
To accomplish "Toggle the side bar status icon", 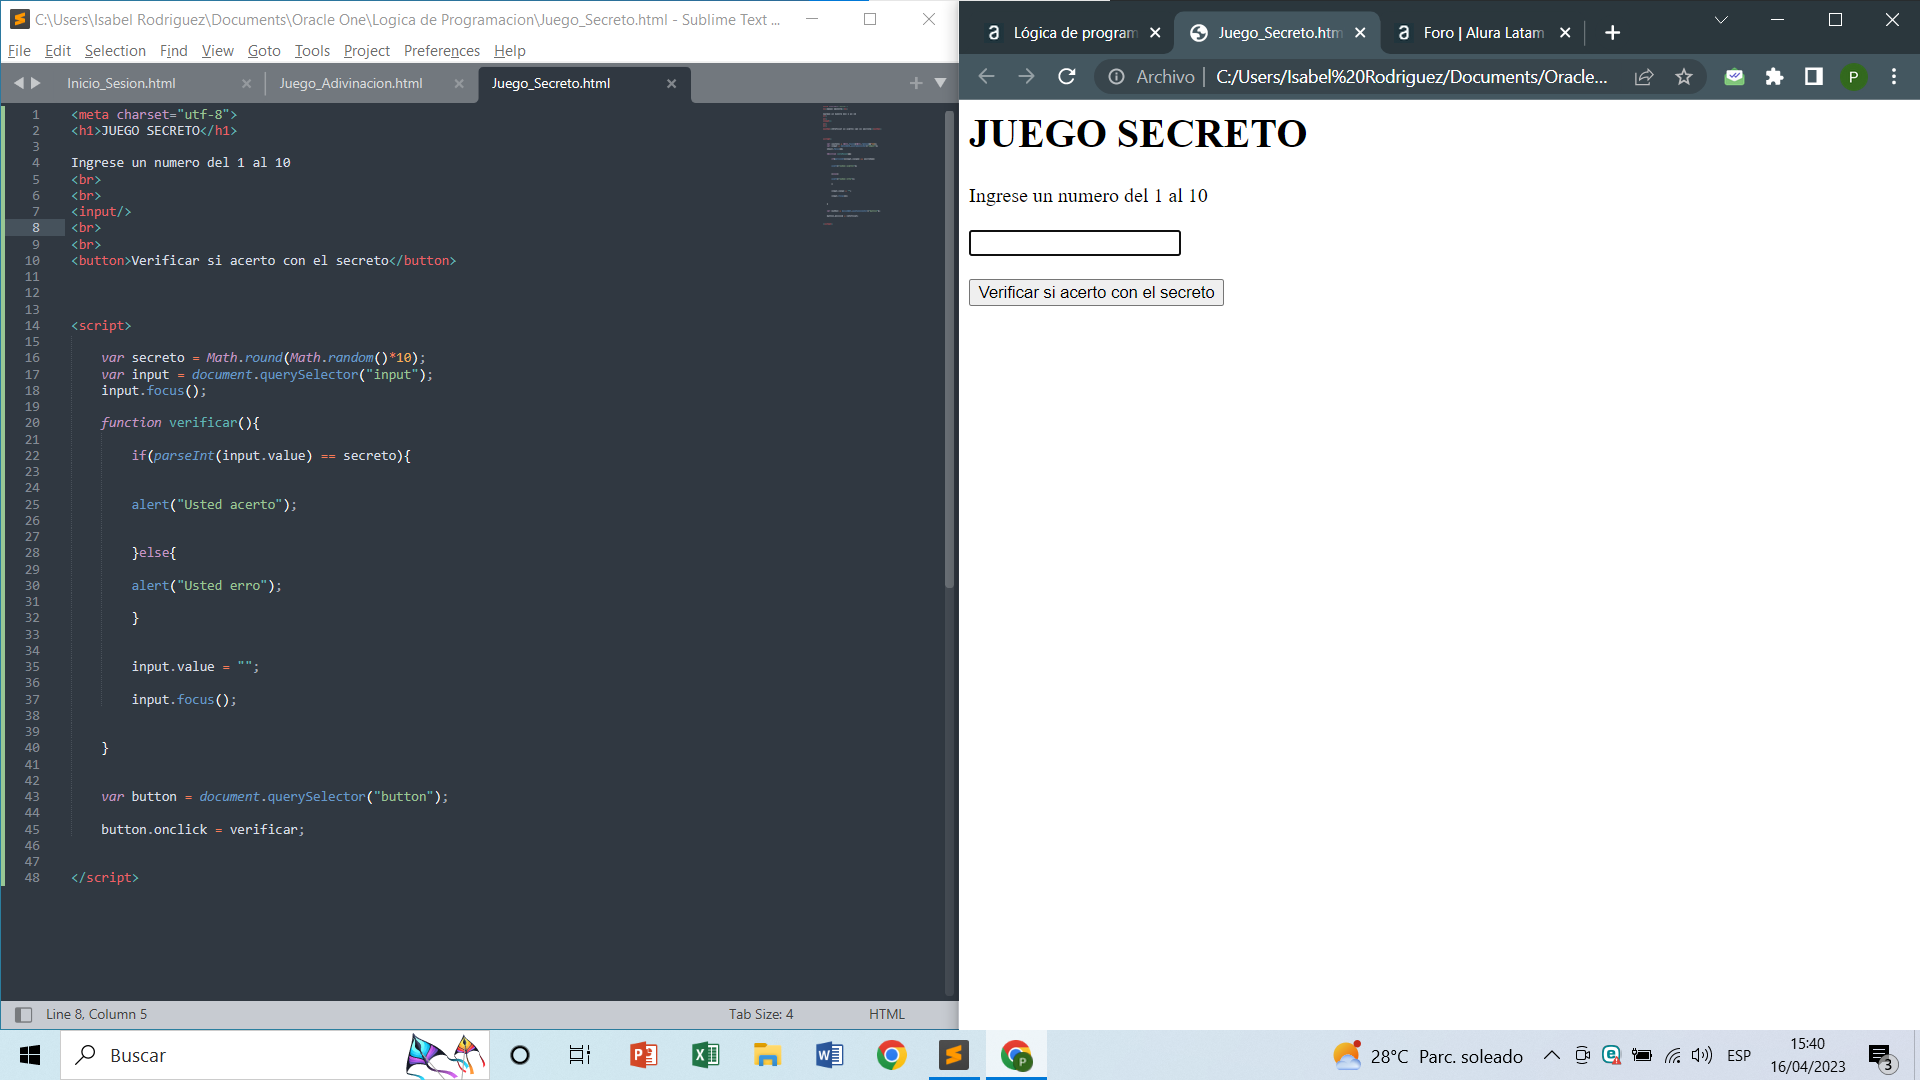I will (24, 1014).
